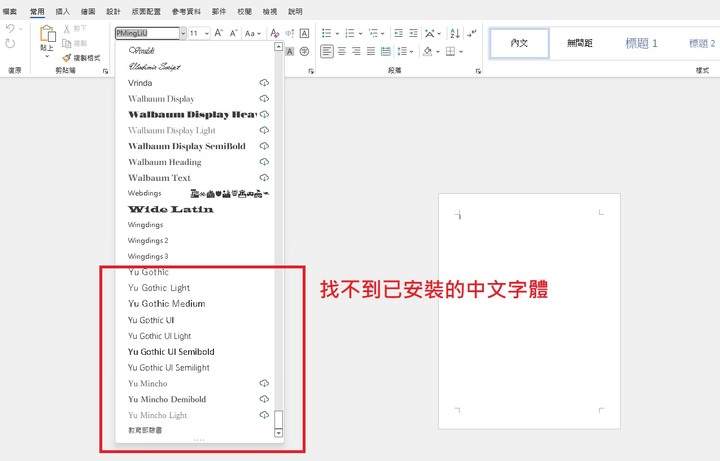
Task: Open the bullet list style dropdown arrow
Action: pos(337,33)
